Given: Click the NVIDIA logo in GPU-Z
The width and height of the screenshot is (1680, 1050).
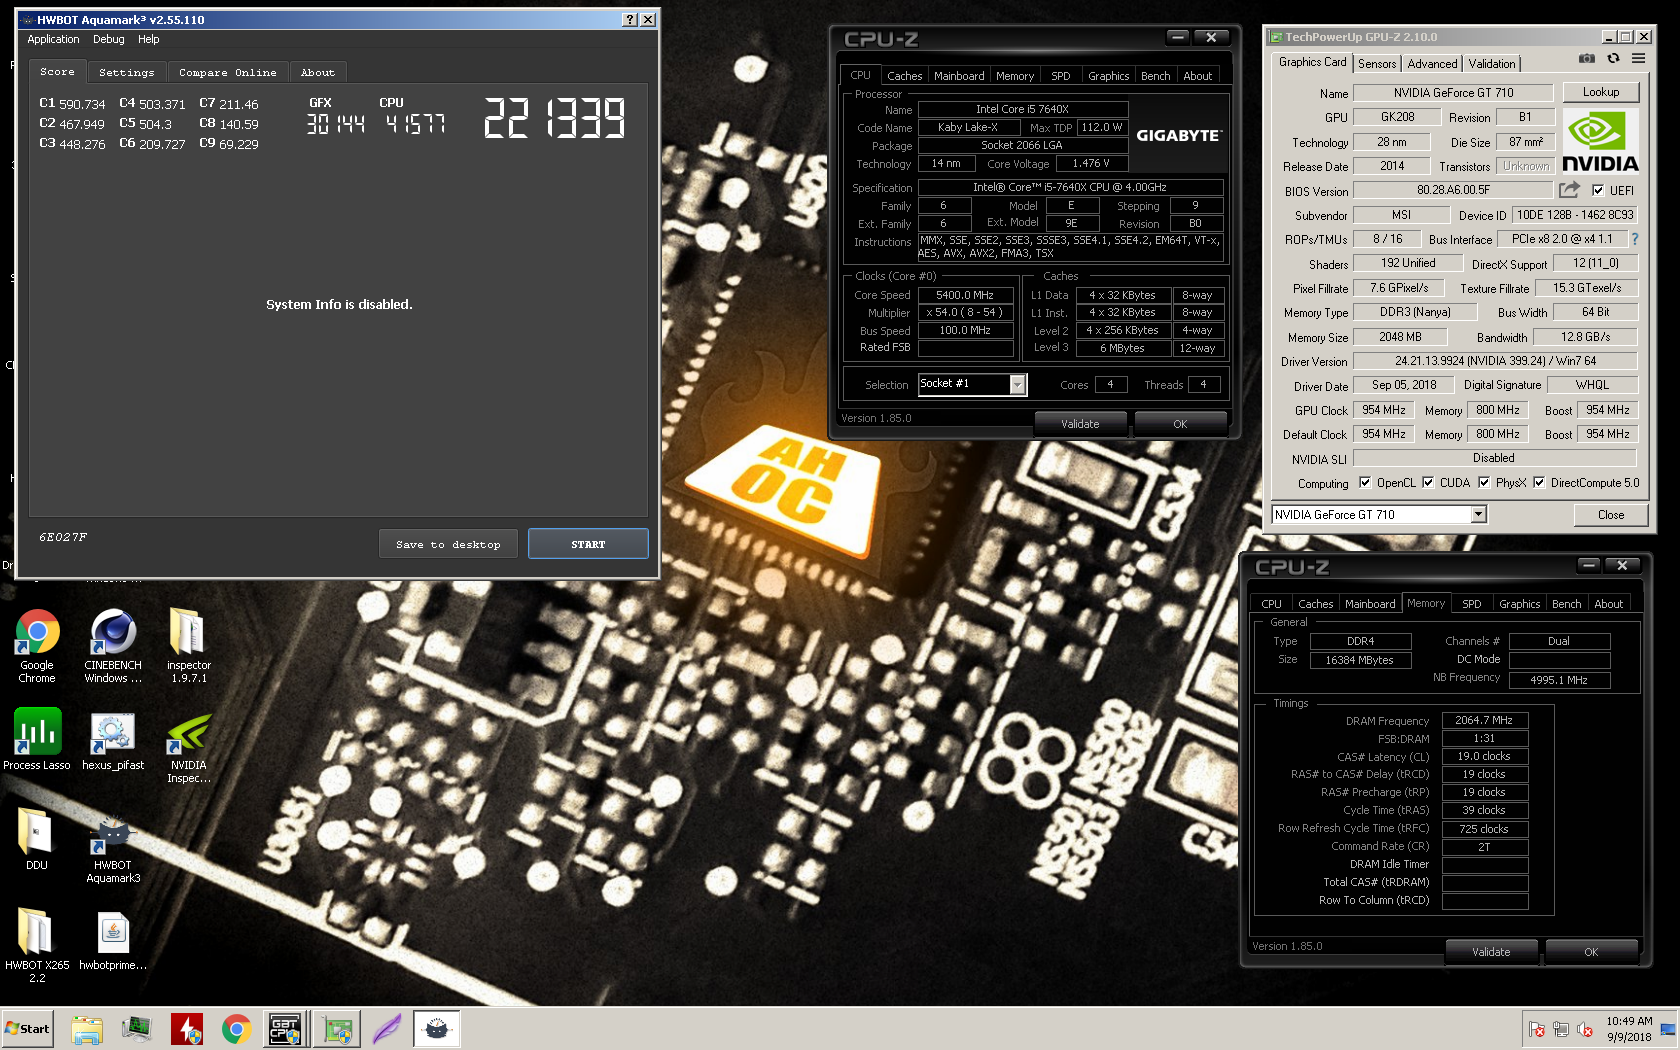Looking at the screenshot, I should (1601, 142).
